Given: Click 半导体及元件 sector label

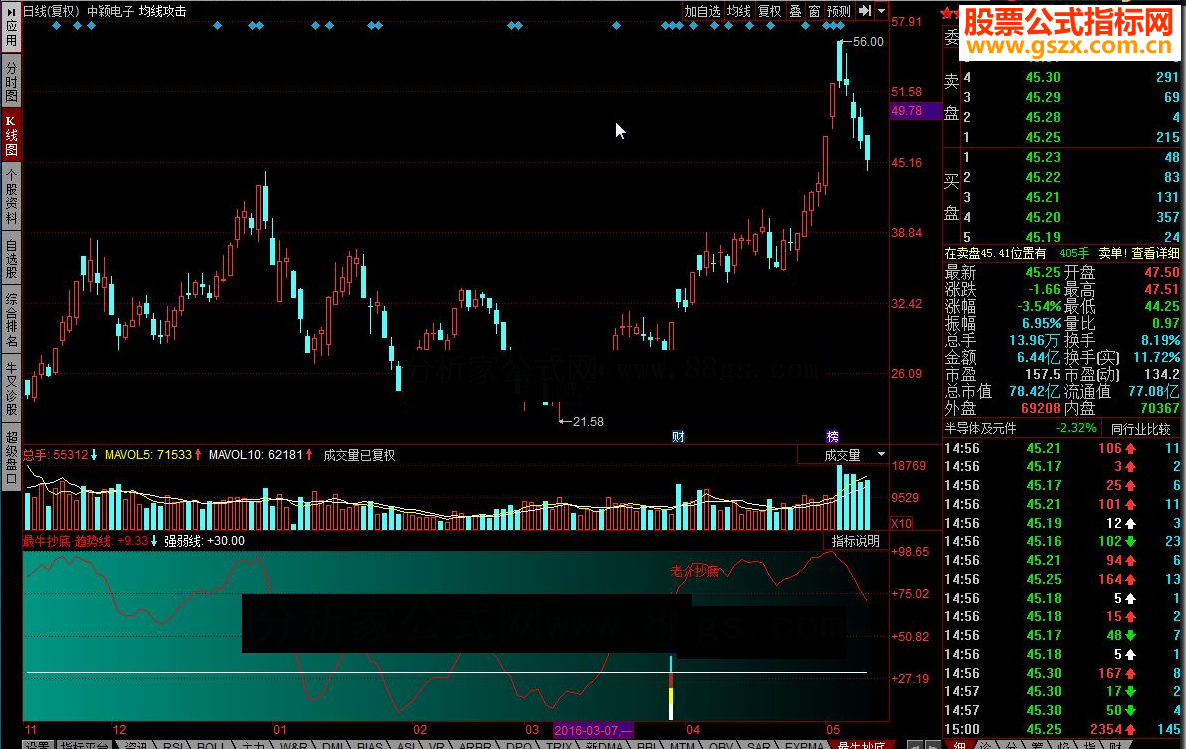Looking at the screenshot, I should tap(981, 428).
